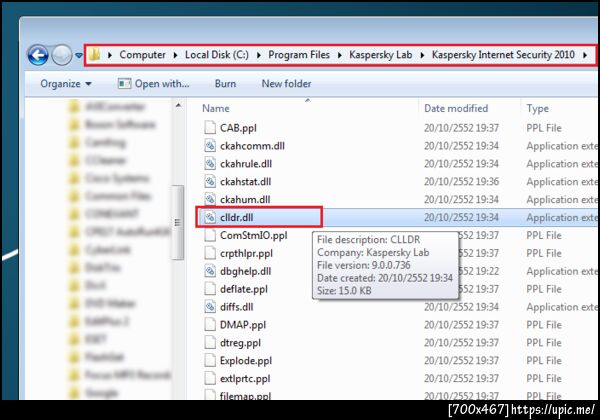Select Local Disk (C:) breadcrumb
Screen dimensions: 600x420
[x=217, y=55]
